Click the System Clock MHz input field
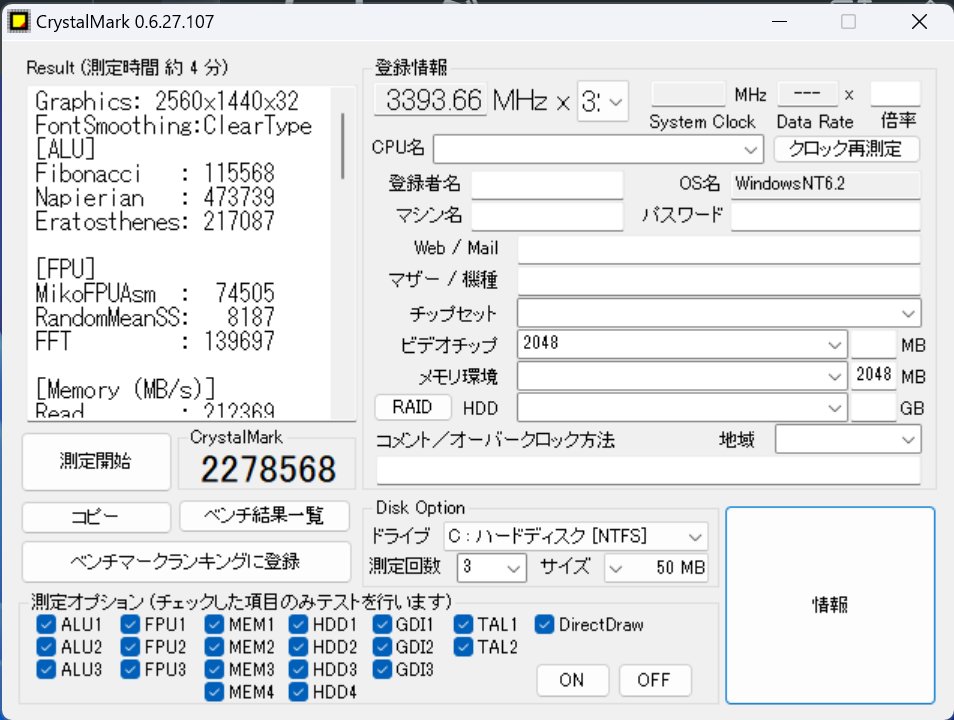Viewport: 954px width, 720px height. point(689,95)
